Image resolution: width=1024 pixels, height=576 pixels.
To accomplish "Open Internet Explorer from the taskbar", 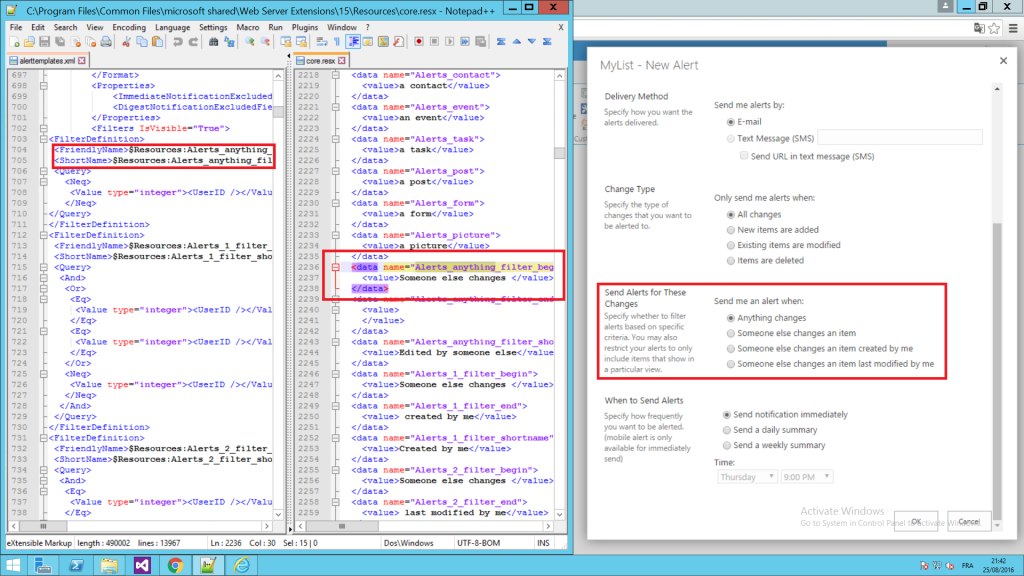I will point(242,565).
